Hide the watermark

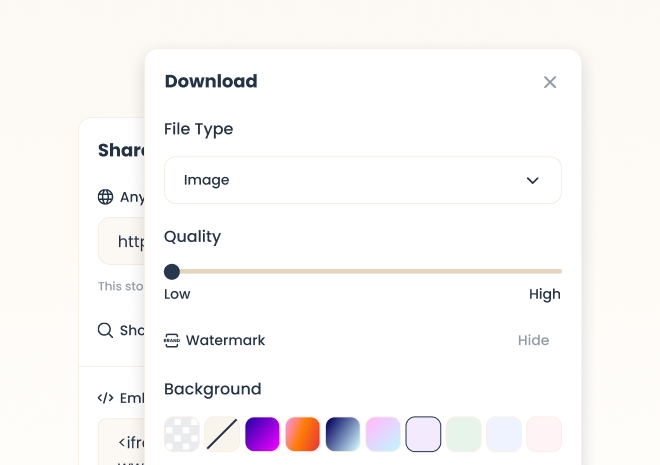(533, 340)
